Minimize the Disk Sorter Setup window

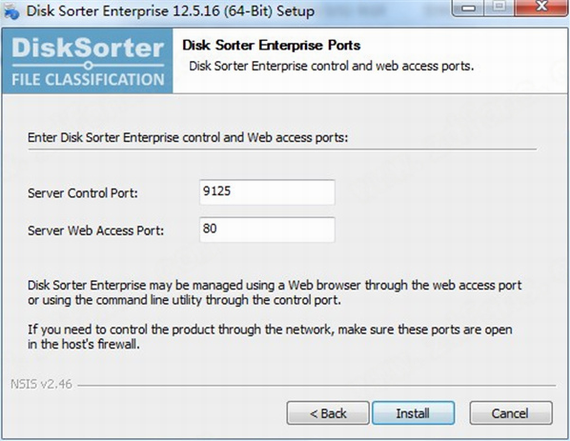tap(469, 8)
